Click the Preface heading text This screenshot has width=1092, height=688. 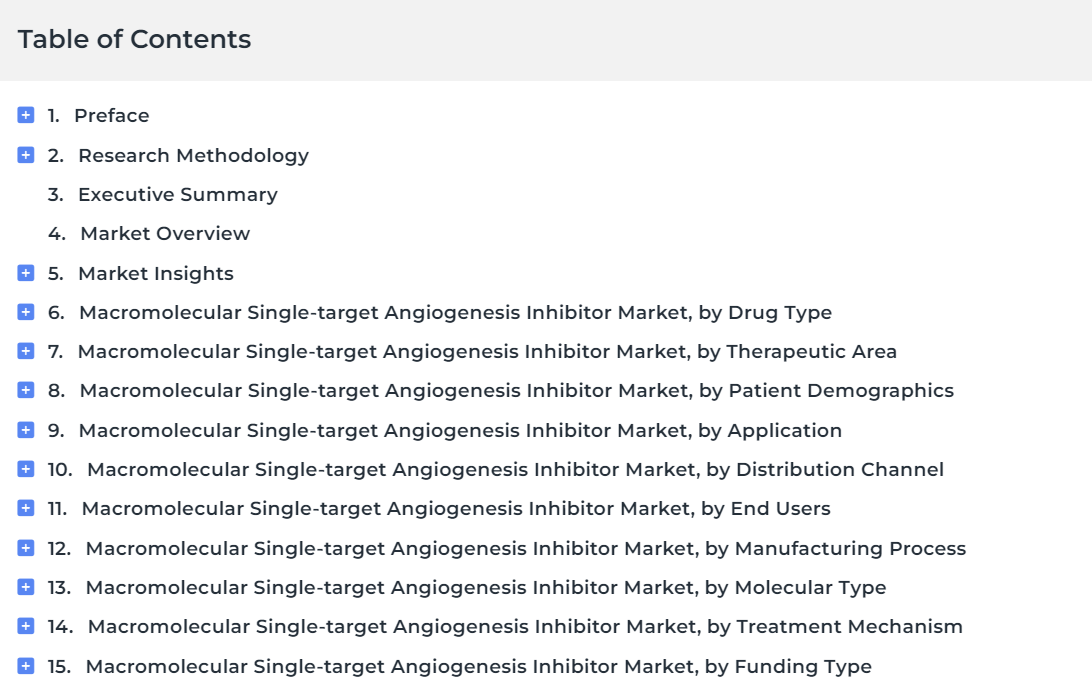(x=111, y=115)
